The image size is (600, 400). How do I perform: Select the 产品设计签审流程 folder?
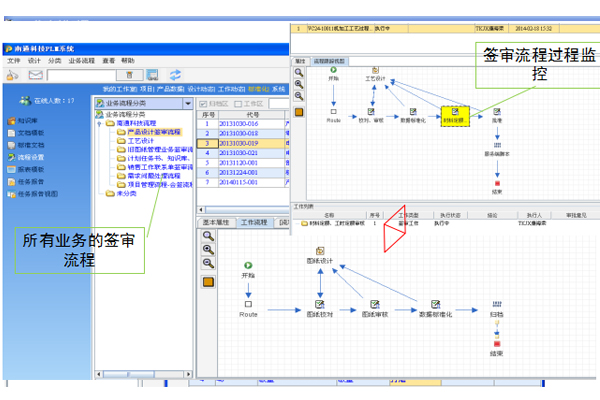point(153,132)
